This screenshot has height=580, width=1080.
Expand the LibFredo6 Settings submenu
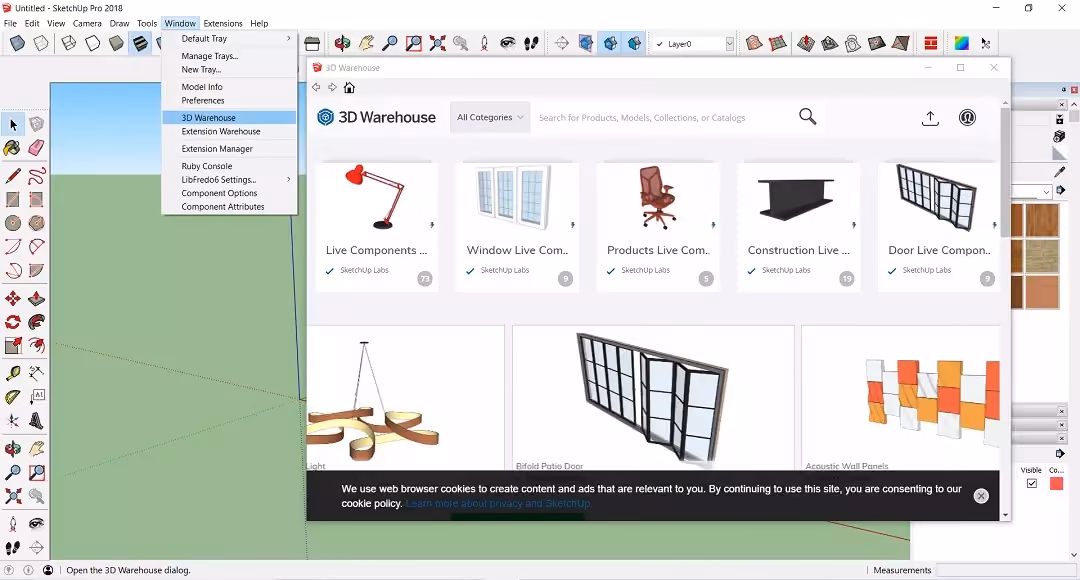229,179
